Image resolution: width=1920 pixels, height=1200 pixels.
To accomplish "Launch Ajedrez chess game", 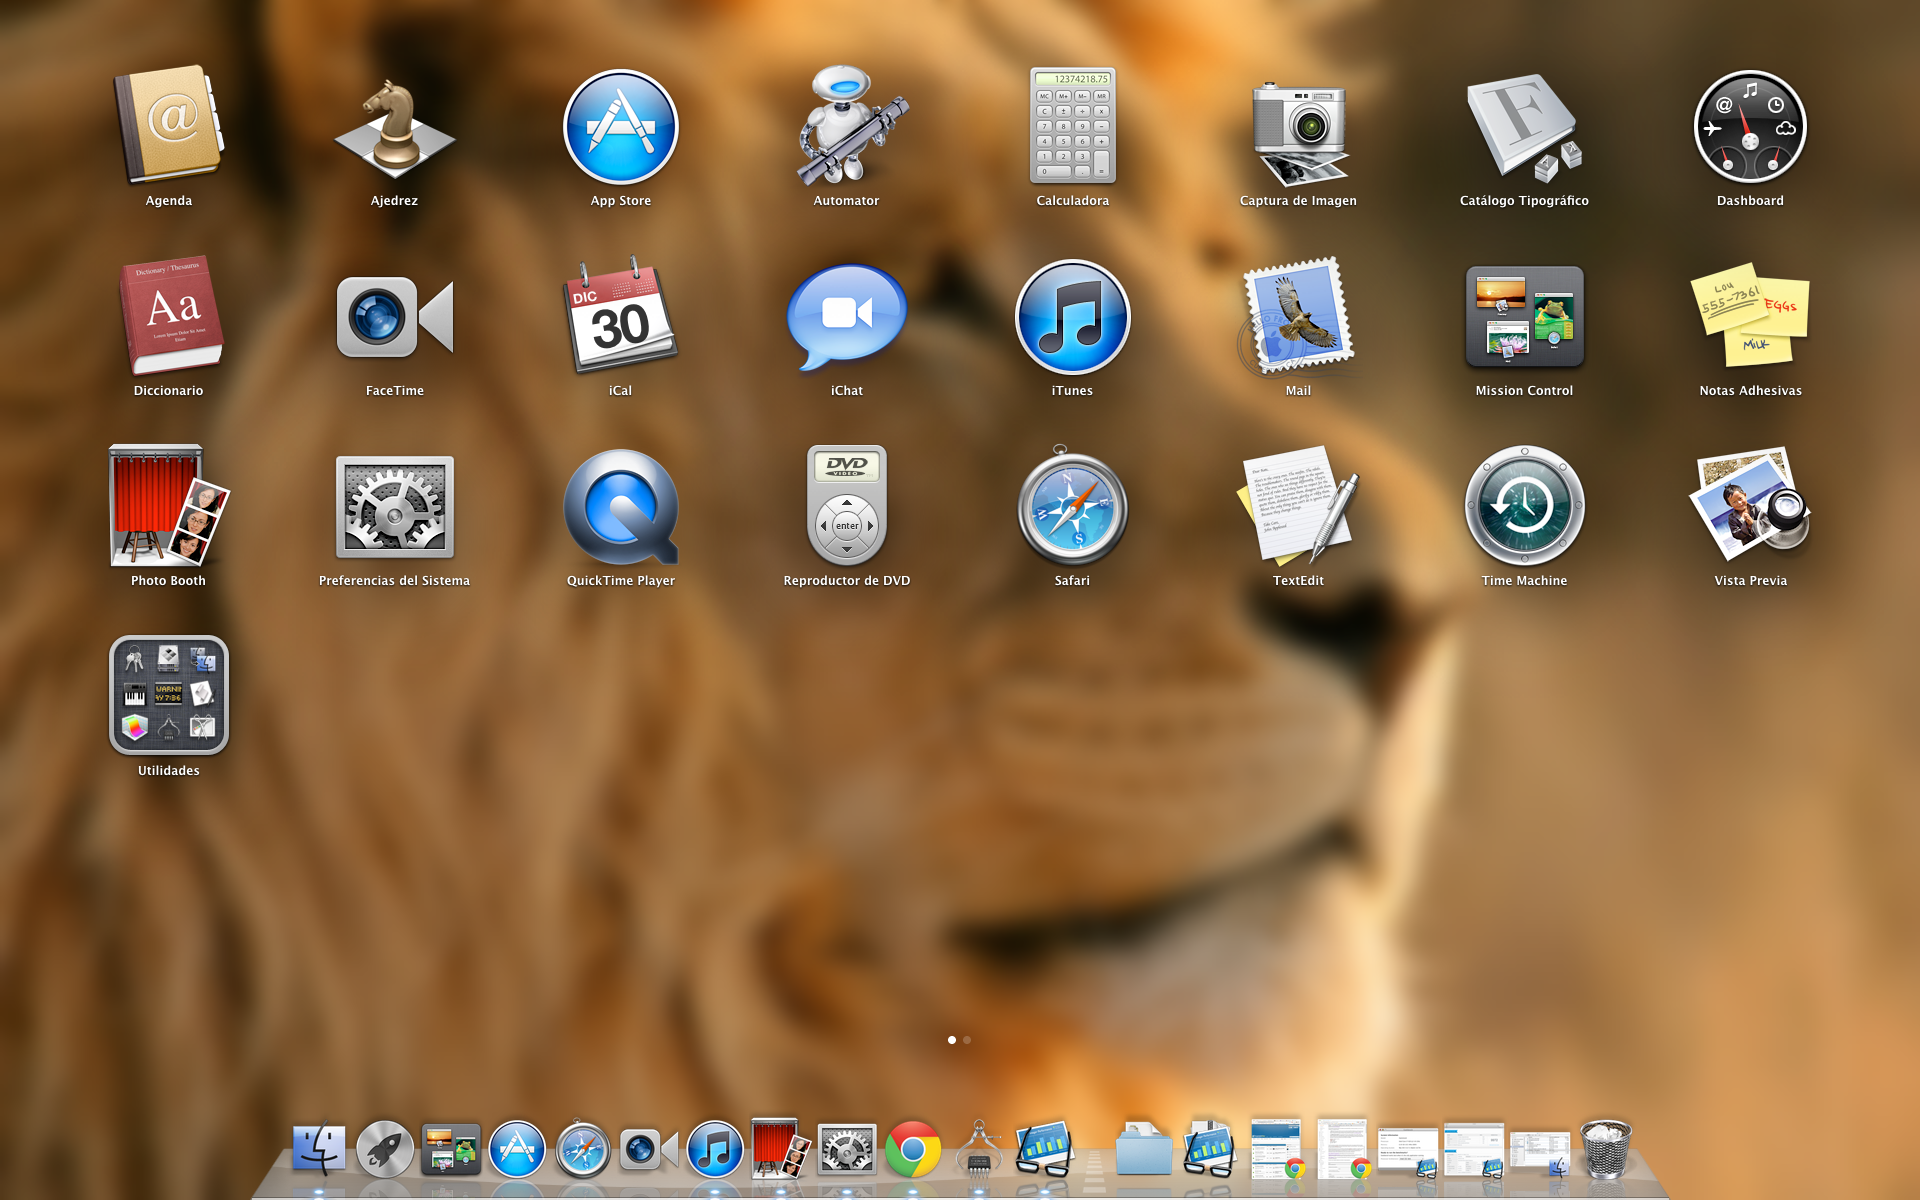I will (x=394, y=127).
